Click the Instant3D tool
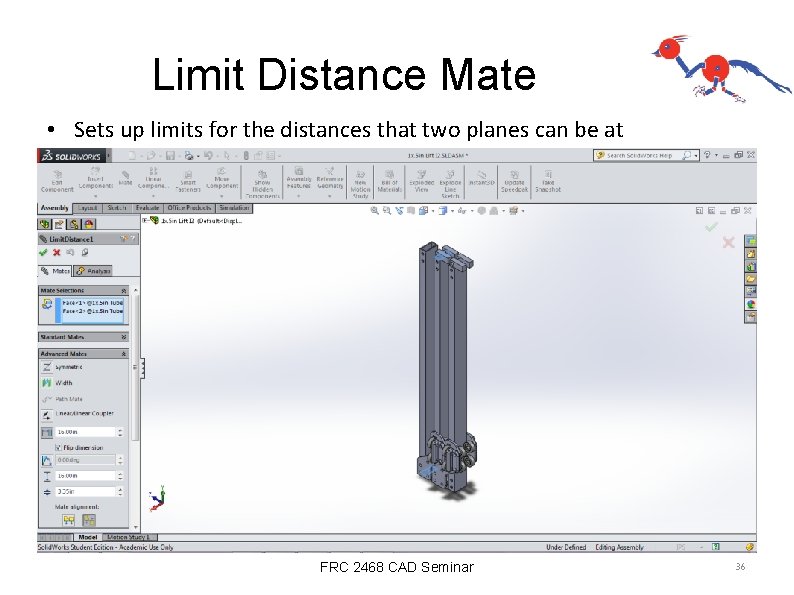 coord(481,179)
